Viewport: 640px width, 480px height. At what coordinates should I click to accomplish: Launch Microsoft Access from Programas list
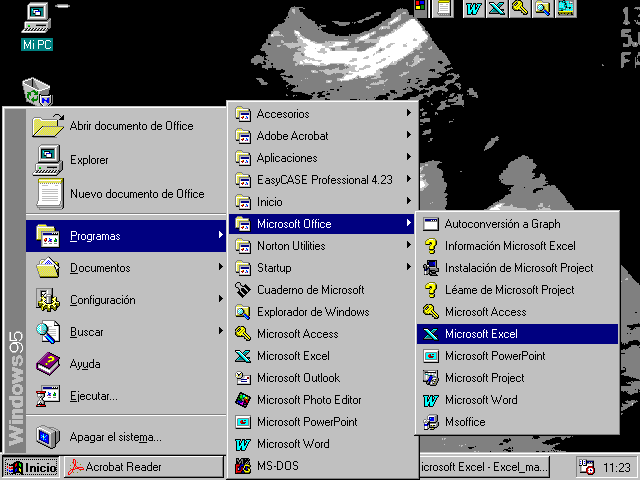pos(323,334)
